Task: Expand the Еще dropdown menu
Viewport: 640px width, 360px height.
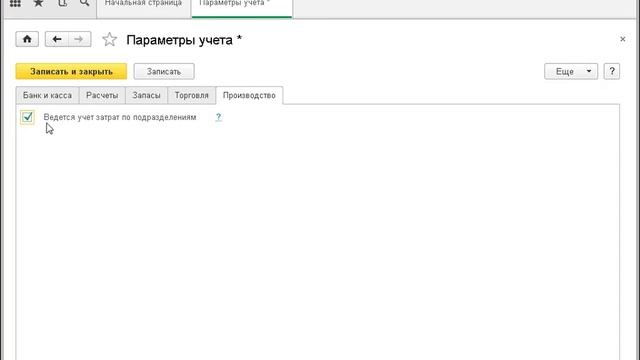Action: 571,71
